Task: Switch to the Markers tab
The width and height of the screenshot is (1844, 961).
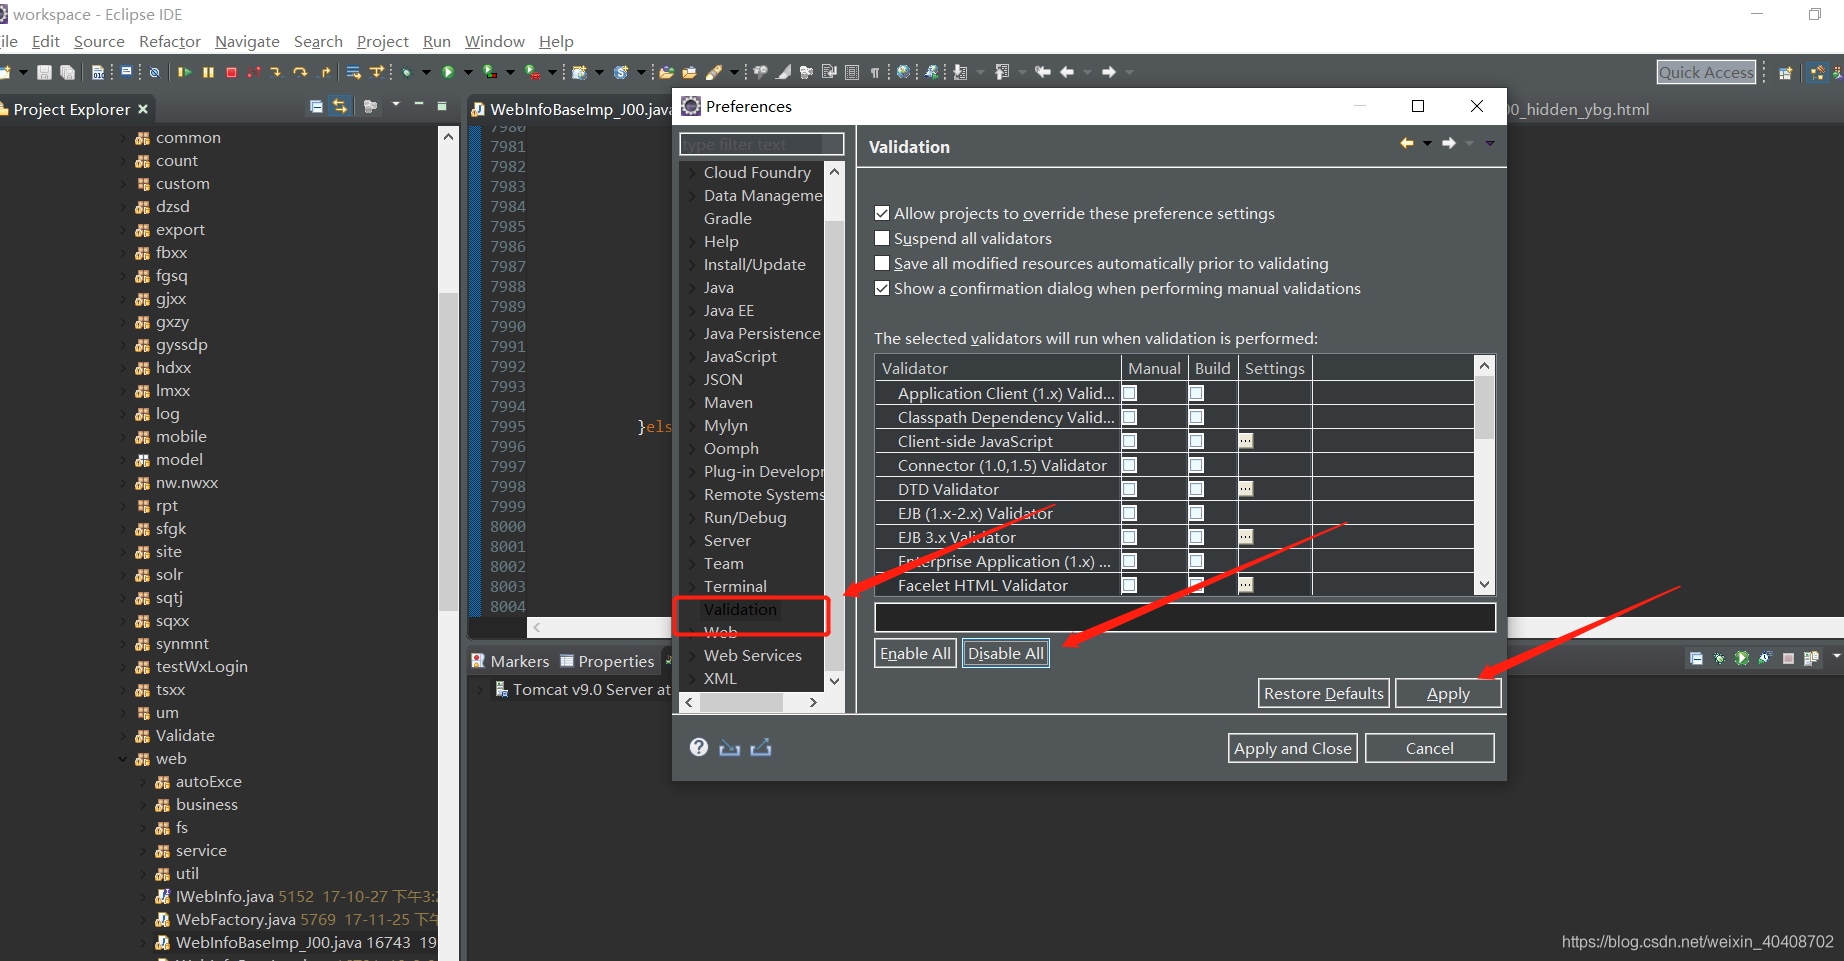Action: [510, 661]
